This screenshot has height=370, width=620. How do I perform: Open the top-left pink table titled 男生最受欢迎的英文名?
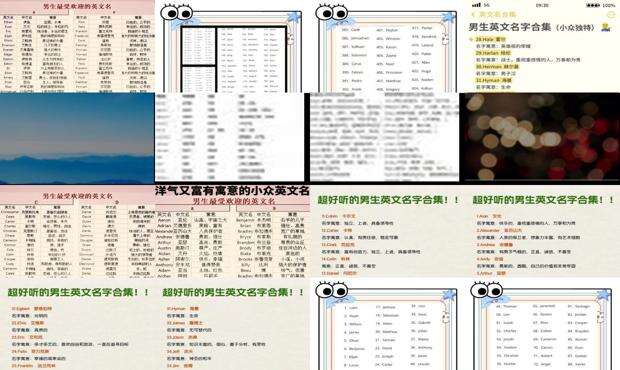(77, 46)
